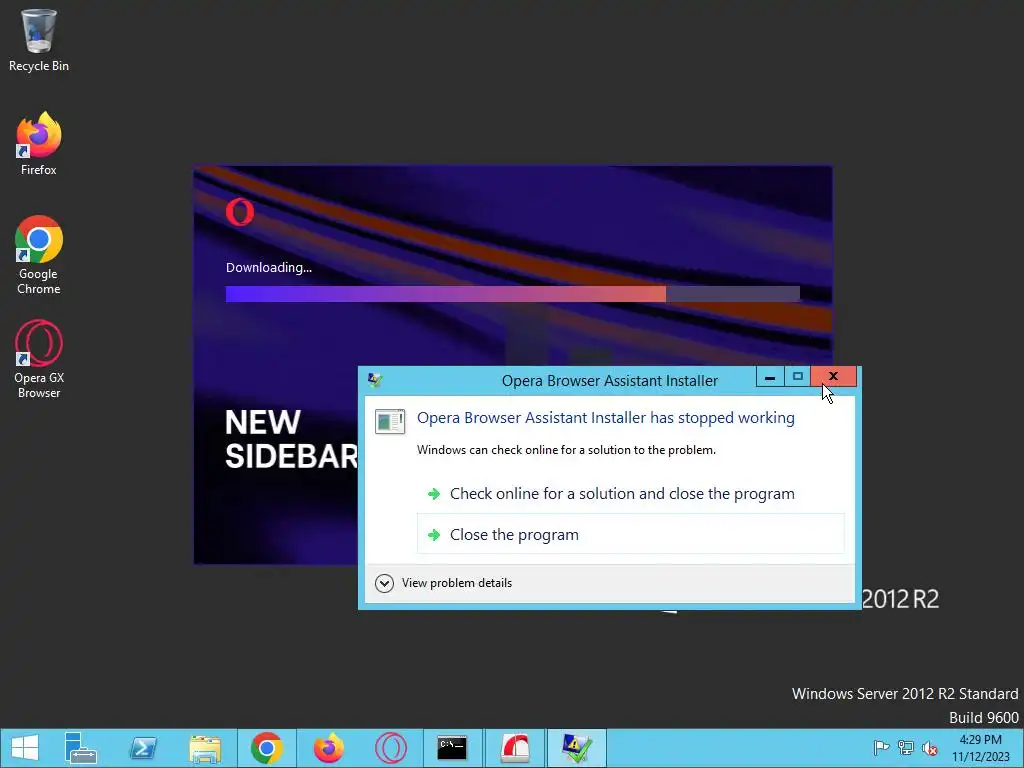1024x768 pixels.
Task: Open the Windows Start button
Action: 25,748
